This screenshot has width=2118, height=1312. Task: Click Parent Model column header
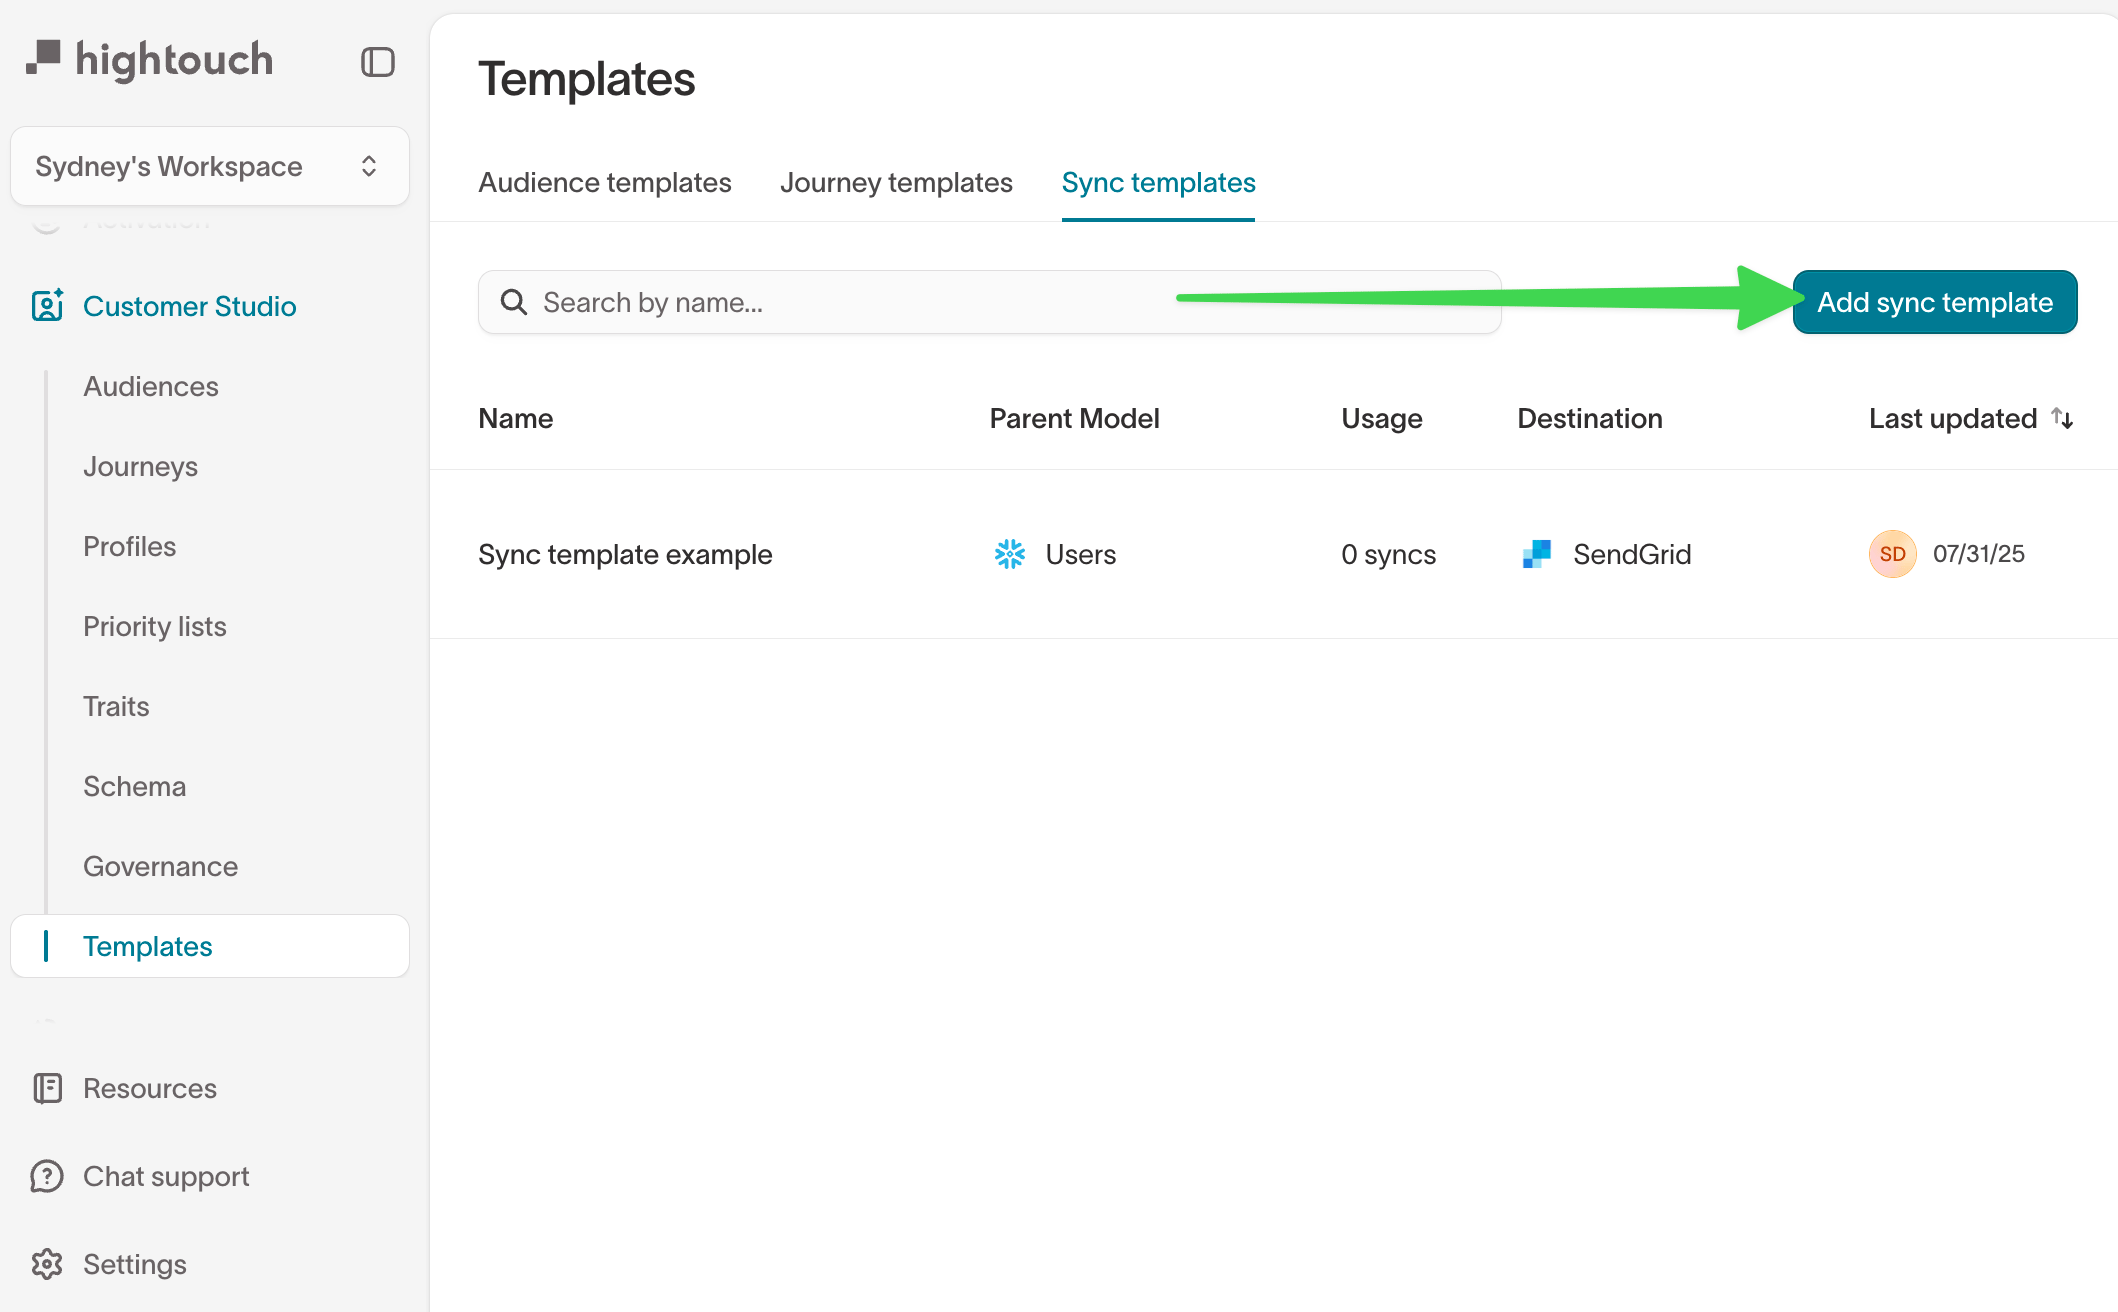pyautogui.click(x=1075, y=418)
